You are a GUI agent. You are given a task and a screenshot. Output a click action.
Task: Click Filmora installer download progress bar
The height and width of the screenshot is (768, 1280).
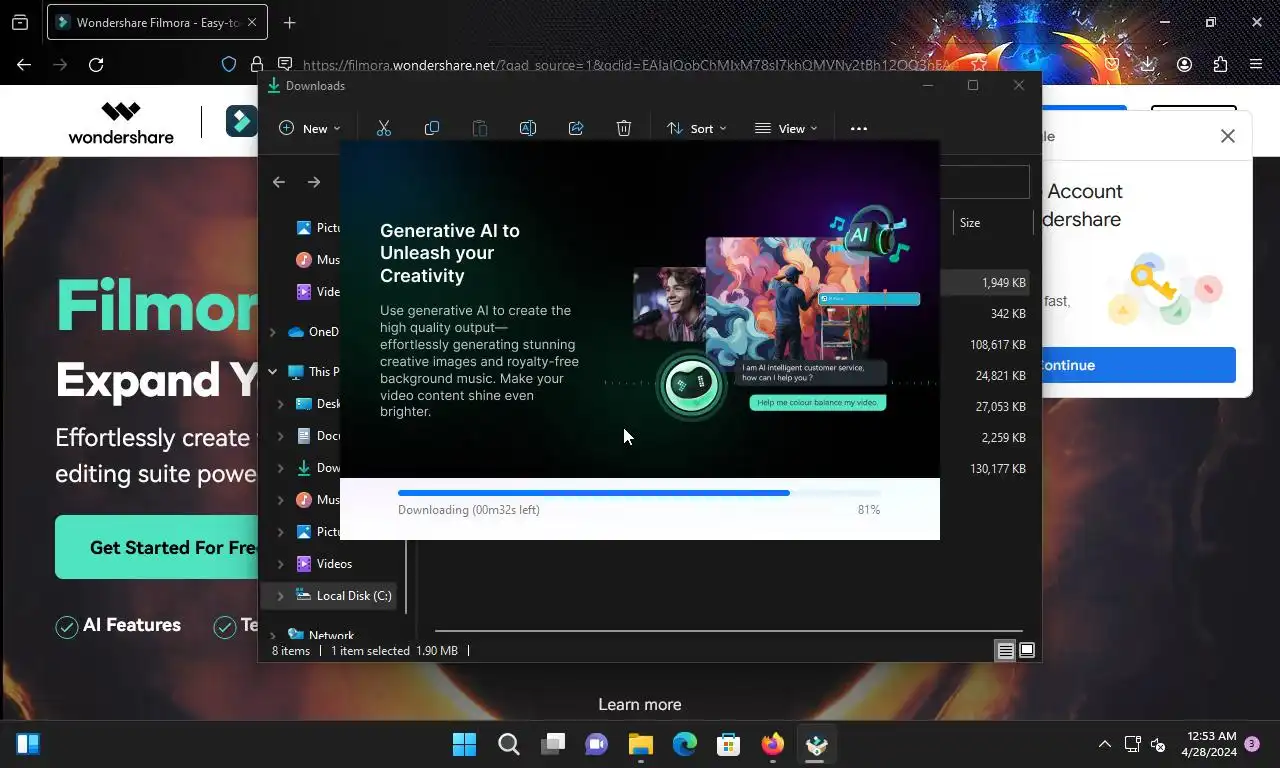pyautogui.click(x=639, y=493)
